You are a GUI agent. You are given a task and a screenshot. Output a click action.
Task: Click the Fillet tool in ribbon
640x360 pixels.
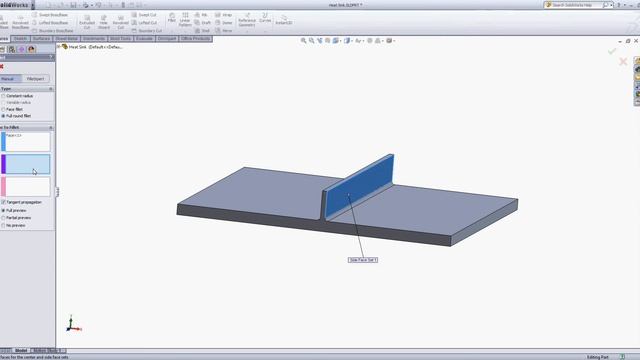click(172, 18)
